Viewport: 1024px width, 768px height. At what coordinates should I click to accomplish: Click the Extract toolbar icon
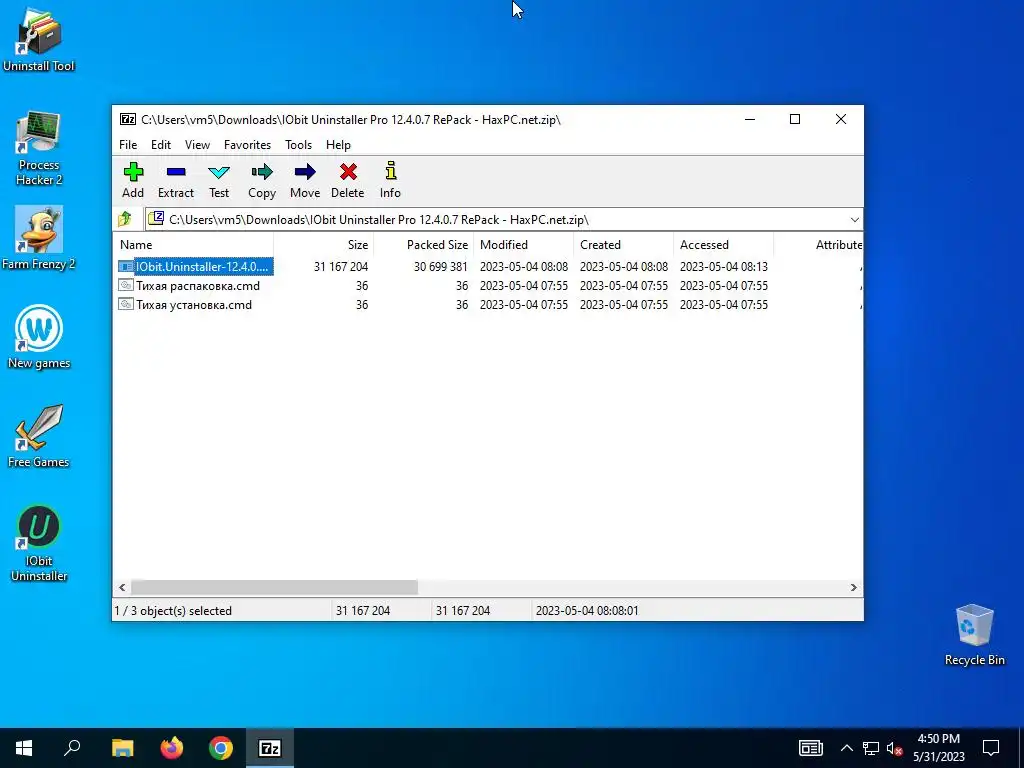coord(176,172)
